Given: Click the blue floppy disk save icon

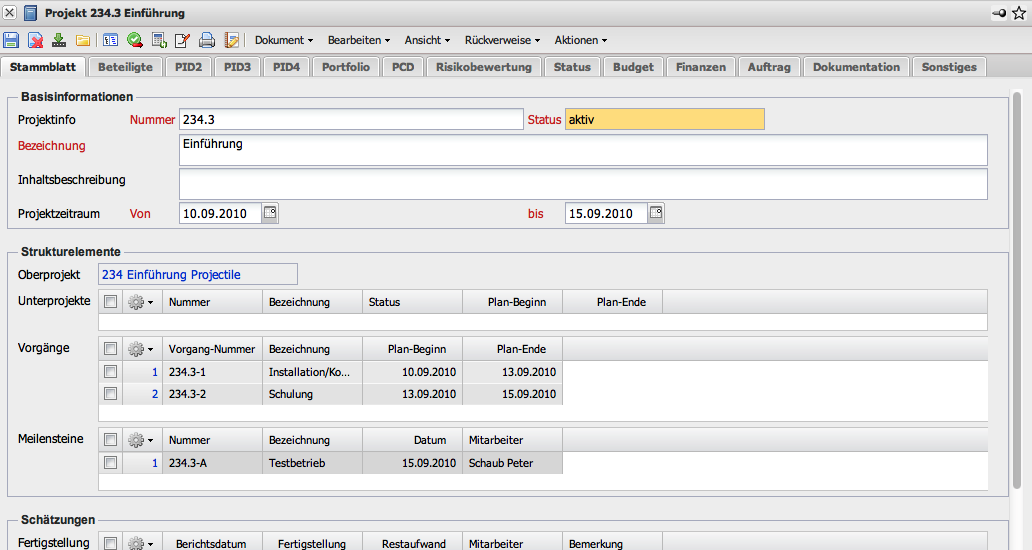Looking at the screenshot, I should pos(11,40).
